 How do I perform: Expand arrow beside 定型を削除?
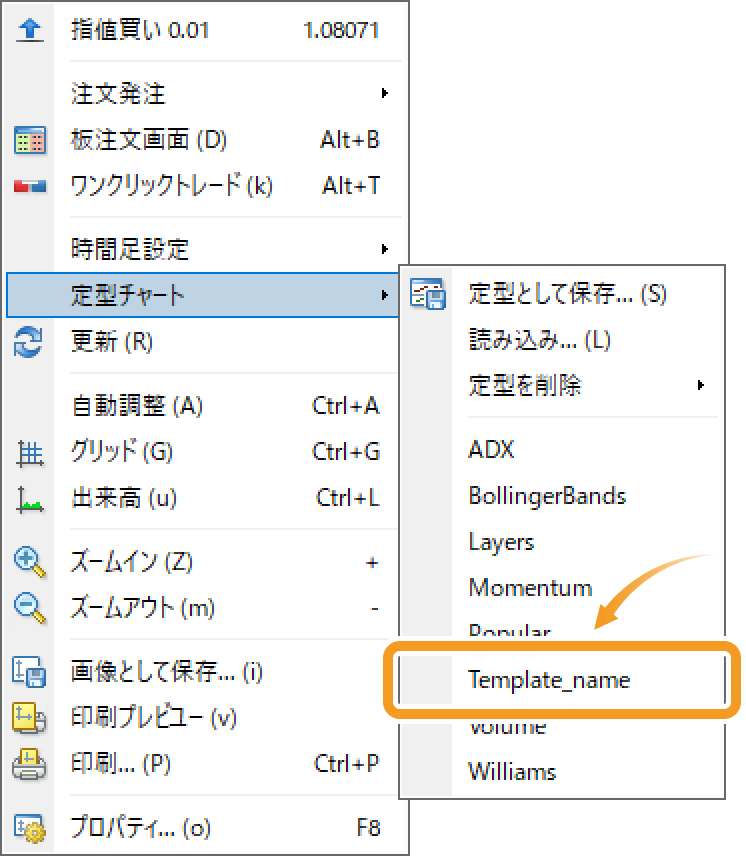pyautogui.click(x=701, y=385)
